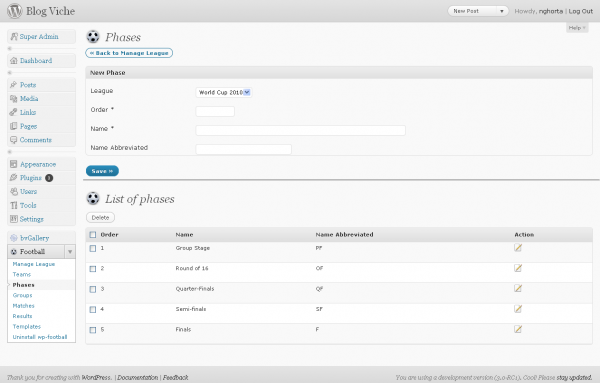Edit the Group Stage phase
The height and width of the screenshot is (383, 600).
pos(518,248)
